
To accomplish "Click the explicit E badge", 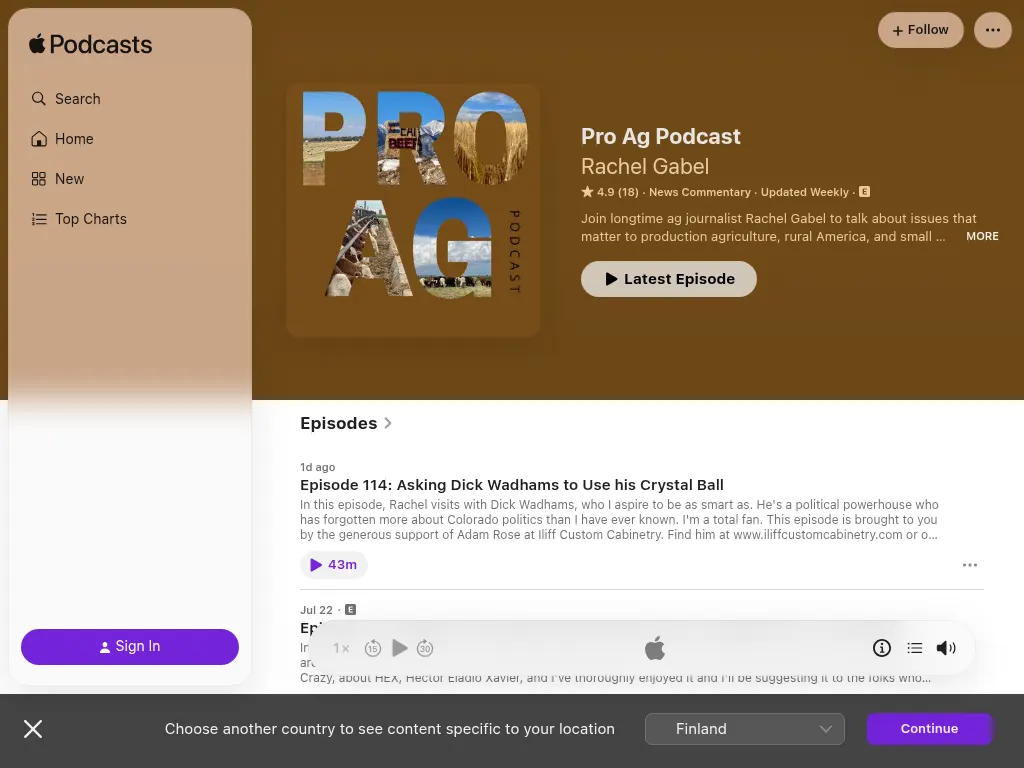I will (864, 192).
